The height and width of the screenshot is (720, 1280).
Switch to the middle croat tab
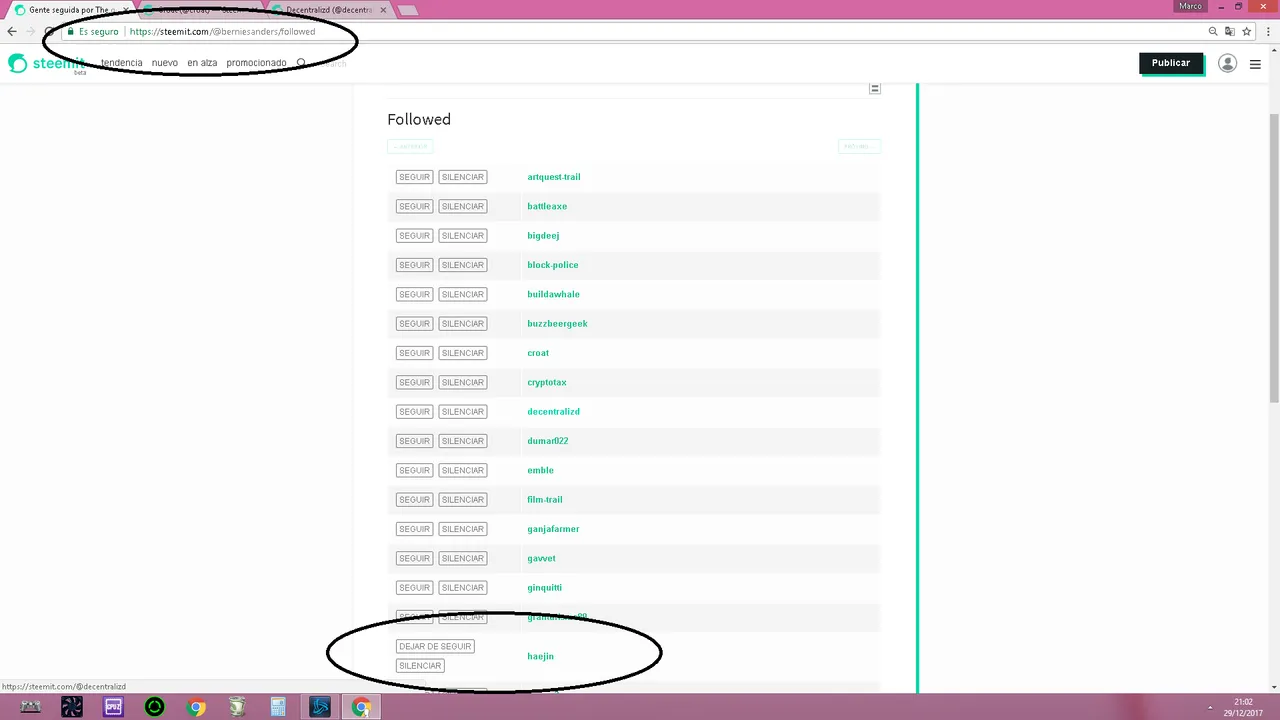(x=200, y=10)
